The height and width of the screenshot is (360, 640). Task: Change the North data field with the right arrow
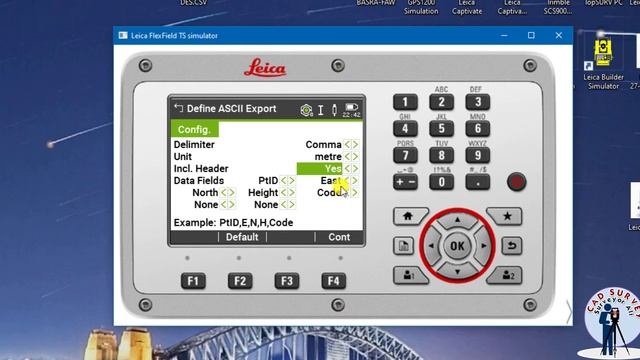[x=232, y=192]
